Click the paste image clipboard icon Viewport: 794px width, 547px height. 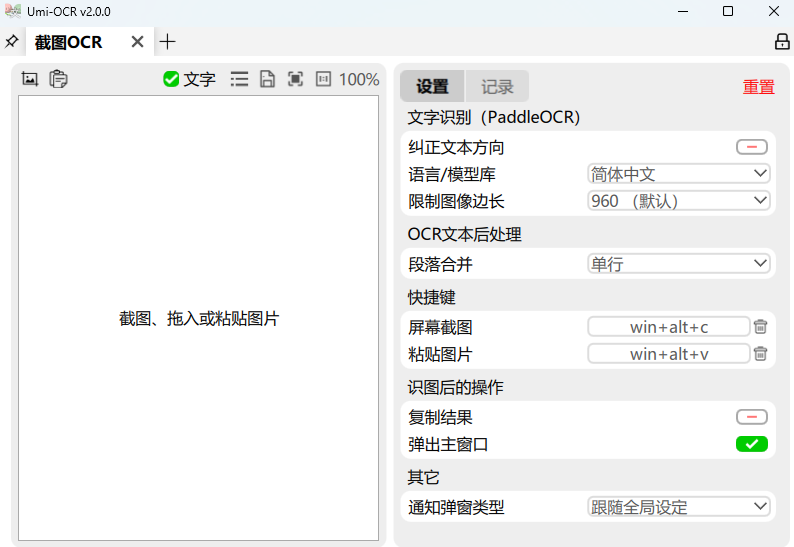coord(58,79)
